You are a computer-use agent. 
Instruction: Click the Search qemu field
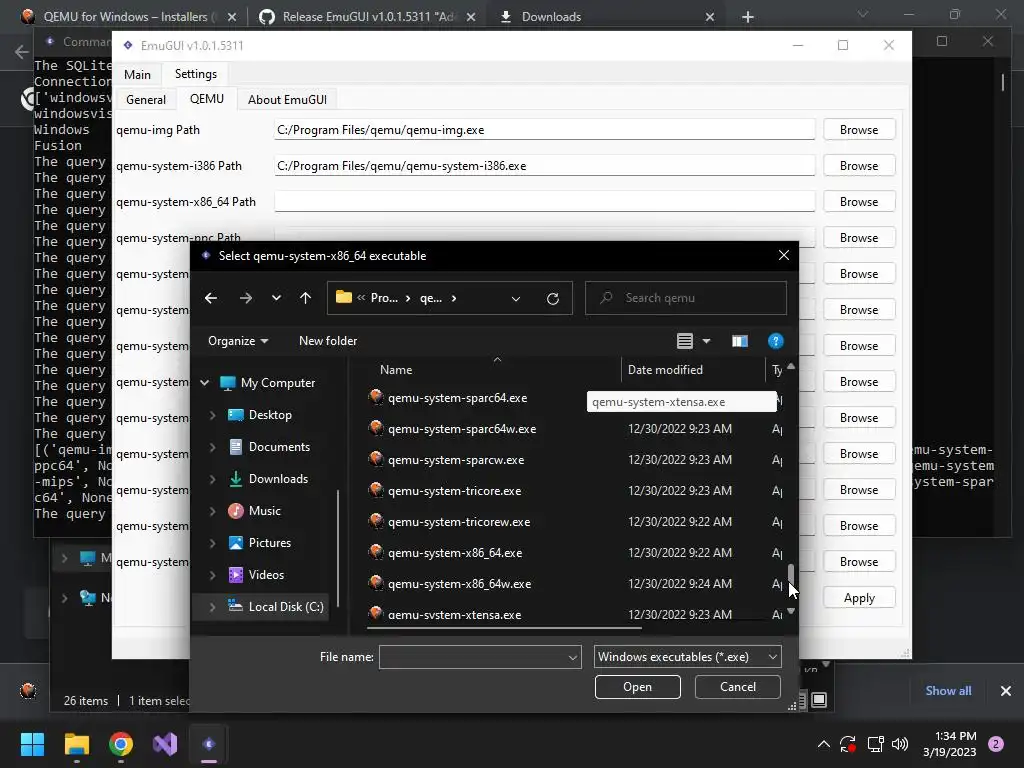[686, 298]
